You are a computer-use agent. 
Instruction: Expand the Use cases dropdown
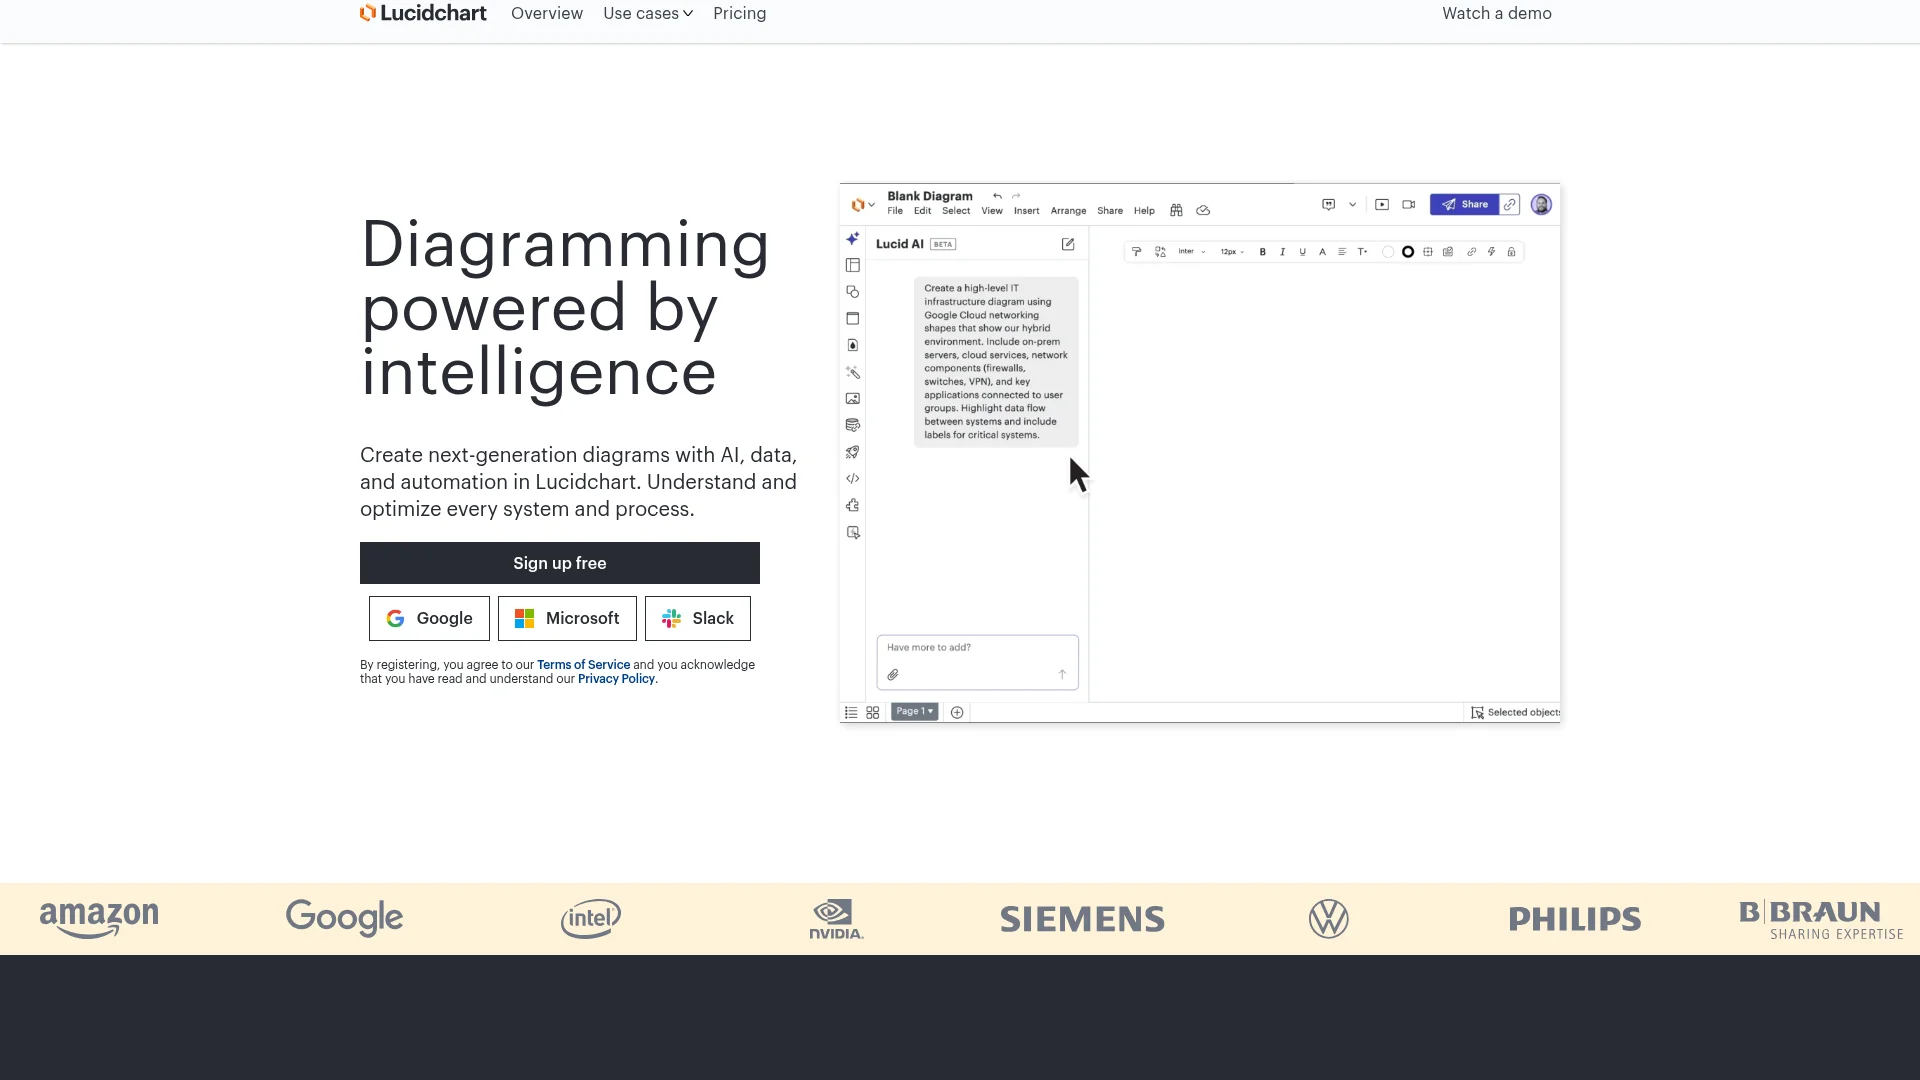coord(648,14)
